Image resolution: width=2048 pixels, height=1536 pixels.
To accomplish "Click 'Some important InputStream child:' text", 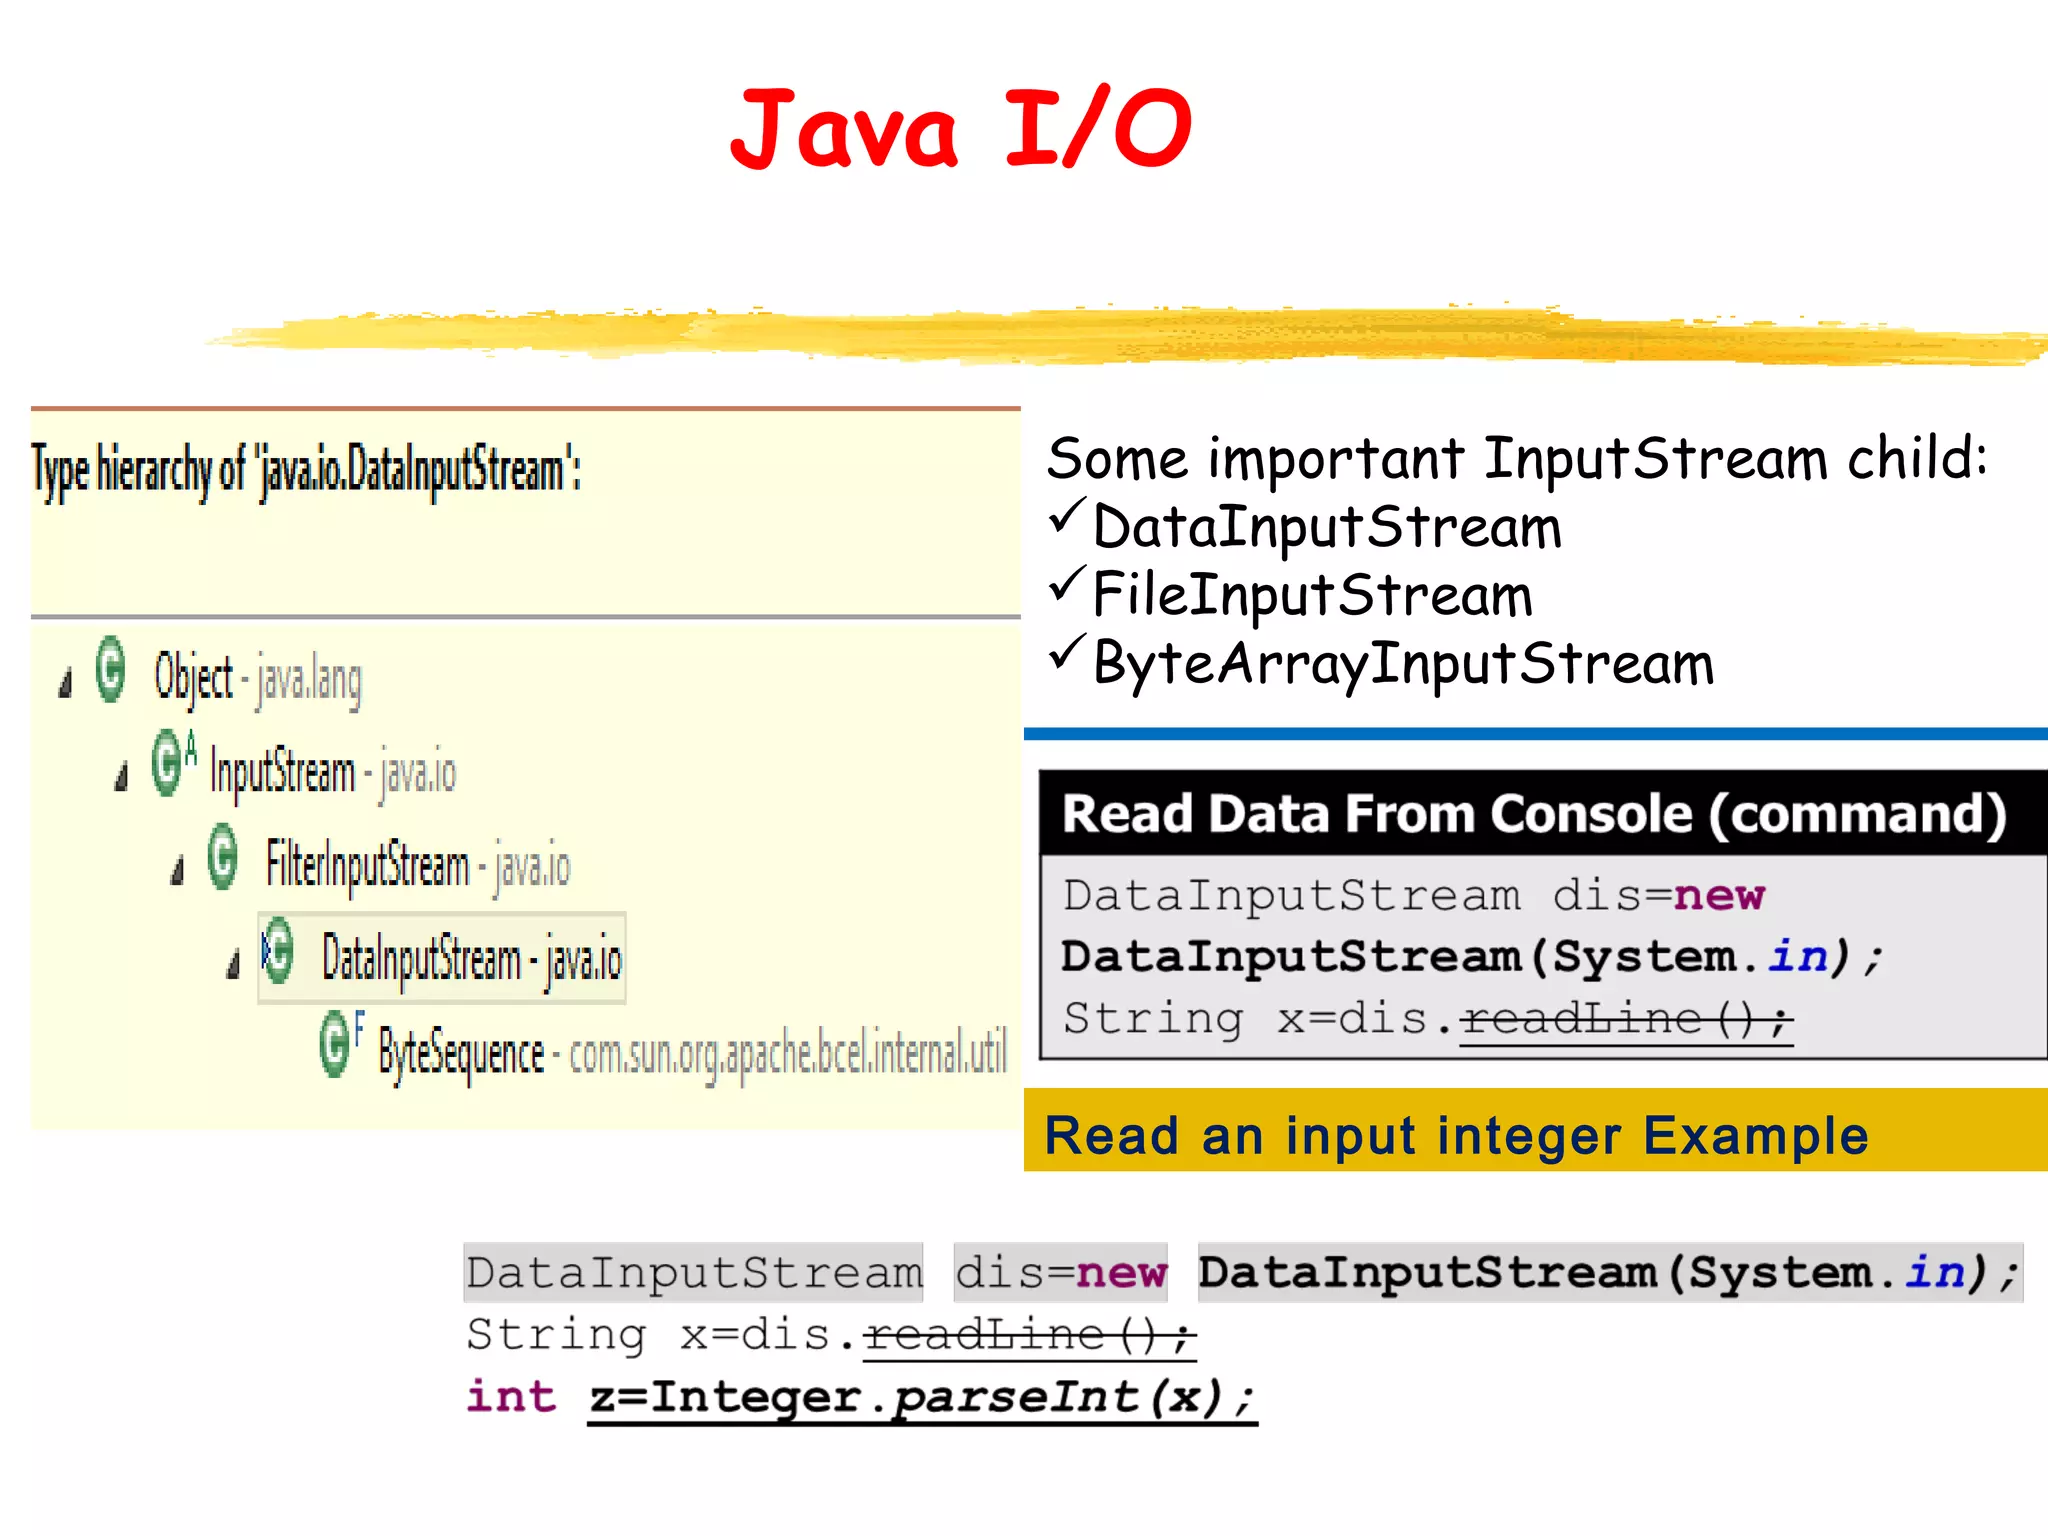I will coord(1517,460).
